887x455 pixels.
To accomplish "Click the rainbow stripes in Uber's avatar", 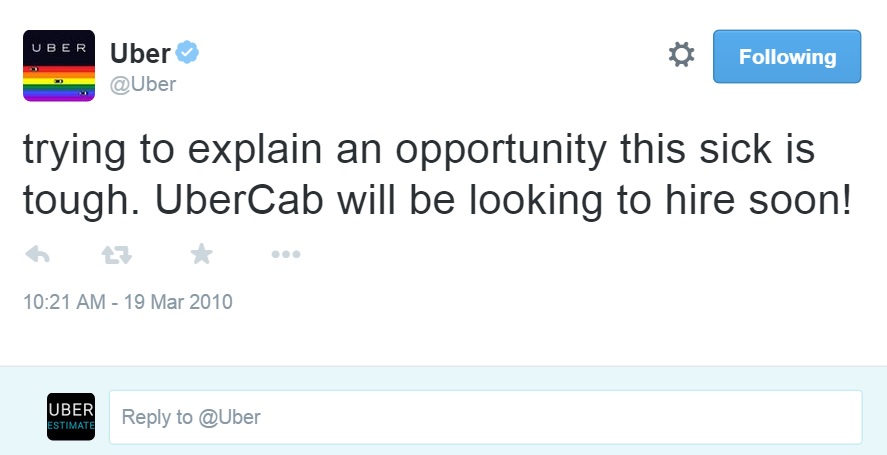I will tap(59, 82).
